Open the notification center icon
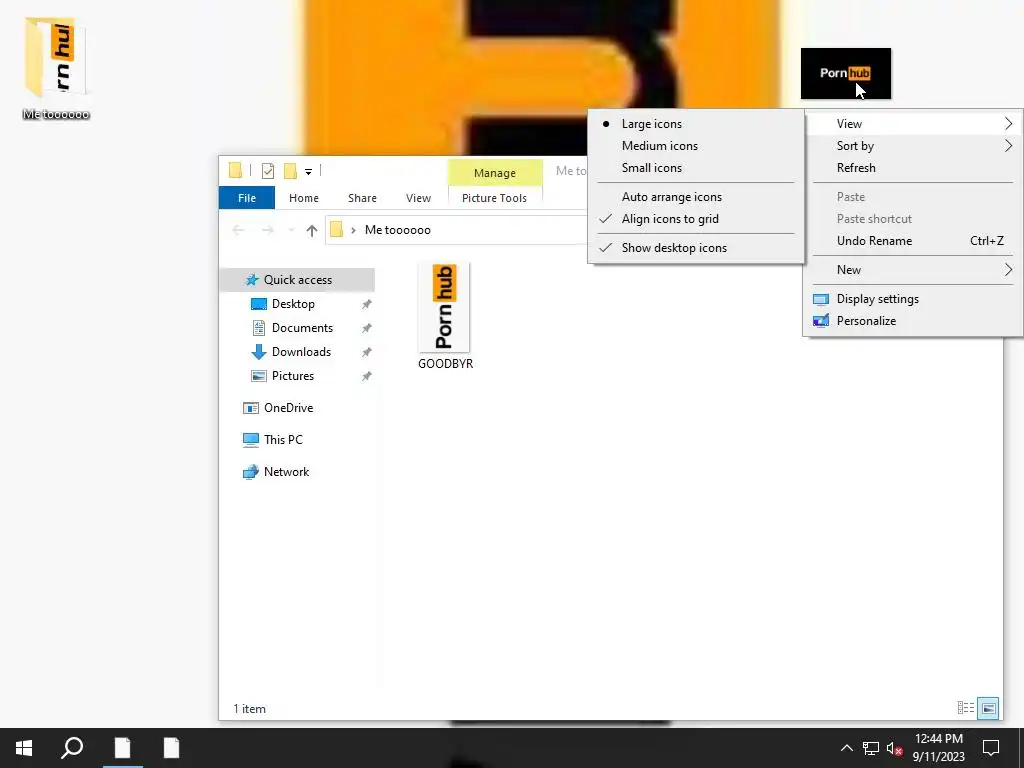 (x=991, y=748)
